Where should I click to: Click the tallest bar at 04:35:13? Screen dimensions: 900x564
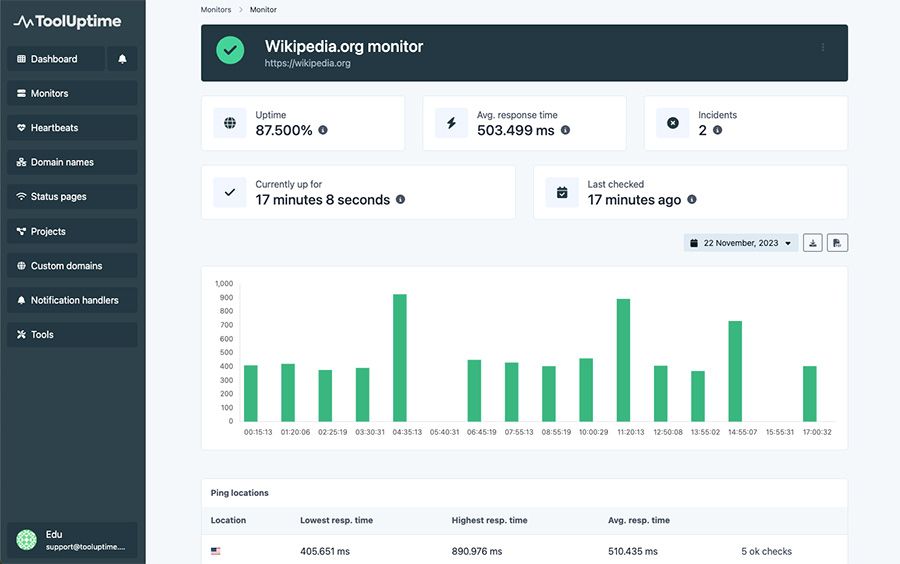coord(400,358)
